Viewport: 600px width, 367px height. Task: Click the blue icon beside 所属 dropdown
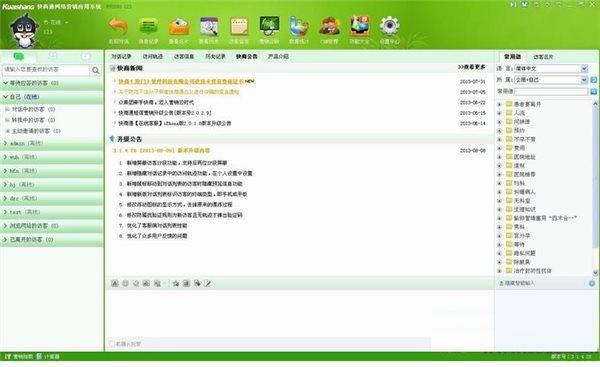pyautogui.click(x=593, y=80)
